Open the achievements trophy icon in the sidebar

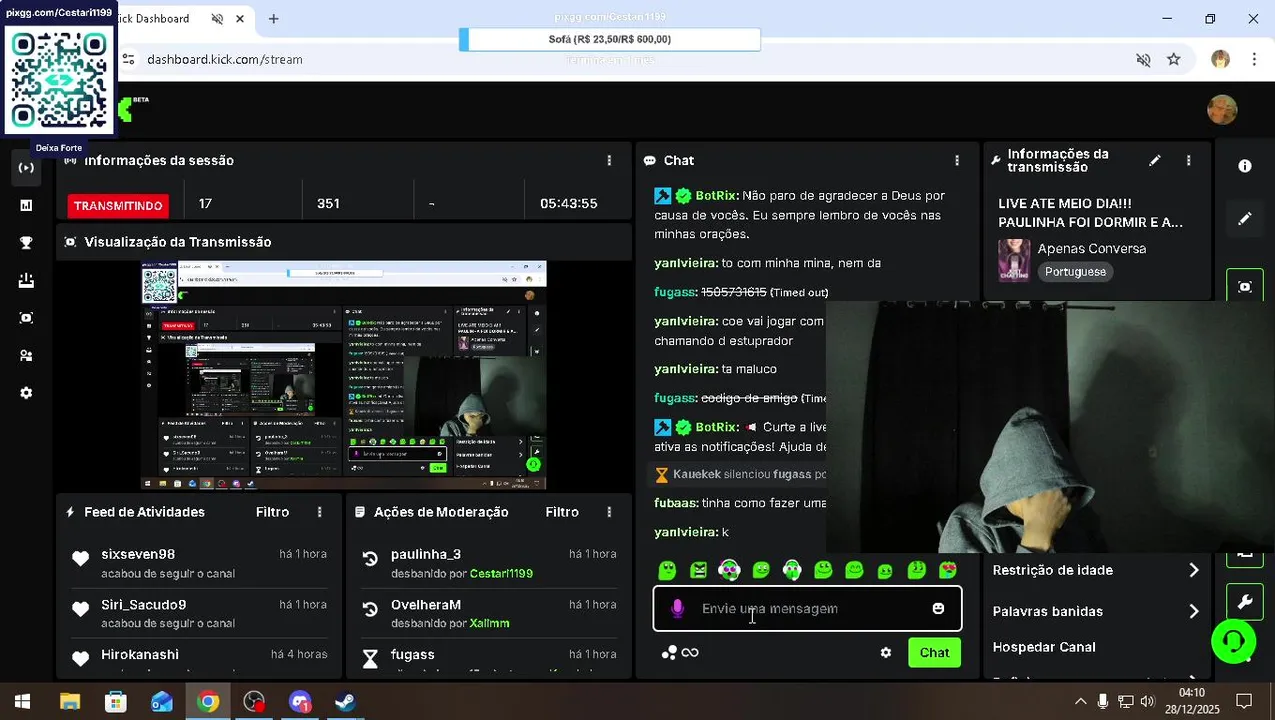[x=26, y=243]
